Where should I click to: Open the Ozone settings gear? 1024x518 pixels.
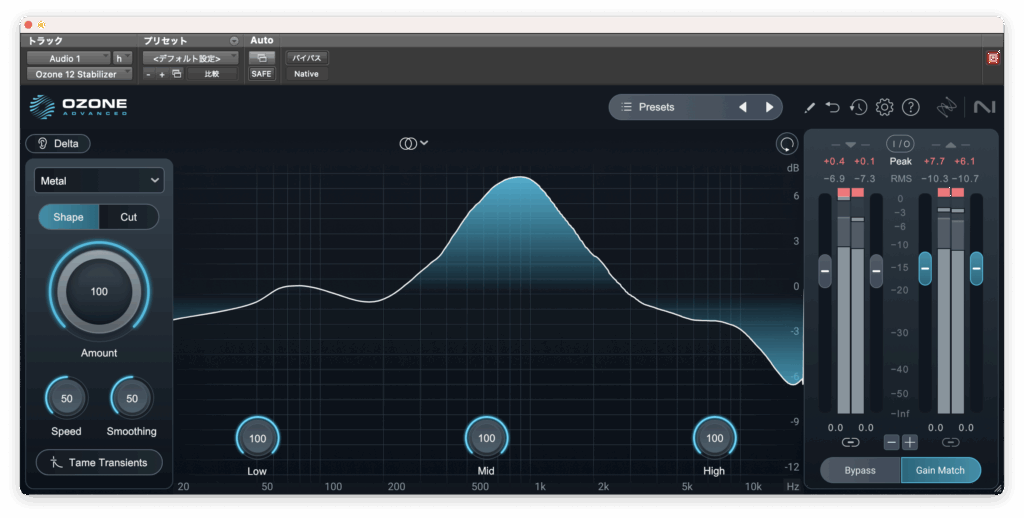(x=884, y=107)
